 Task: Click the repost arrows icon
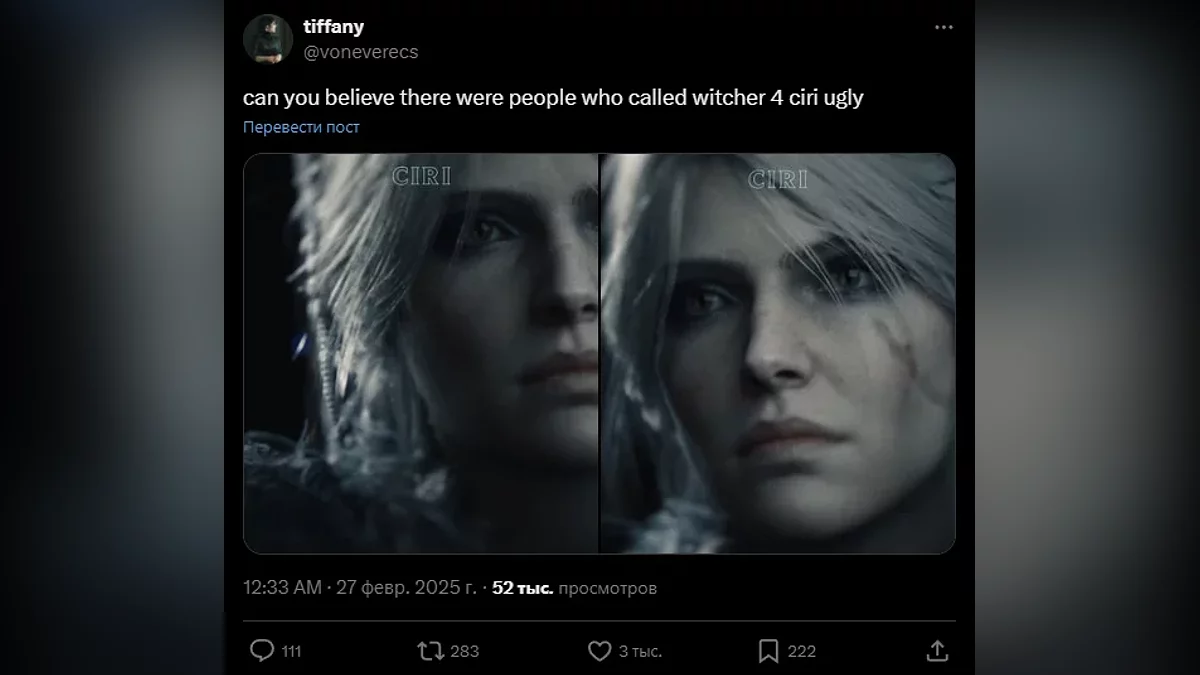click(430, 651)
